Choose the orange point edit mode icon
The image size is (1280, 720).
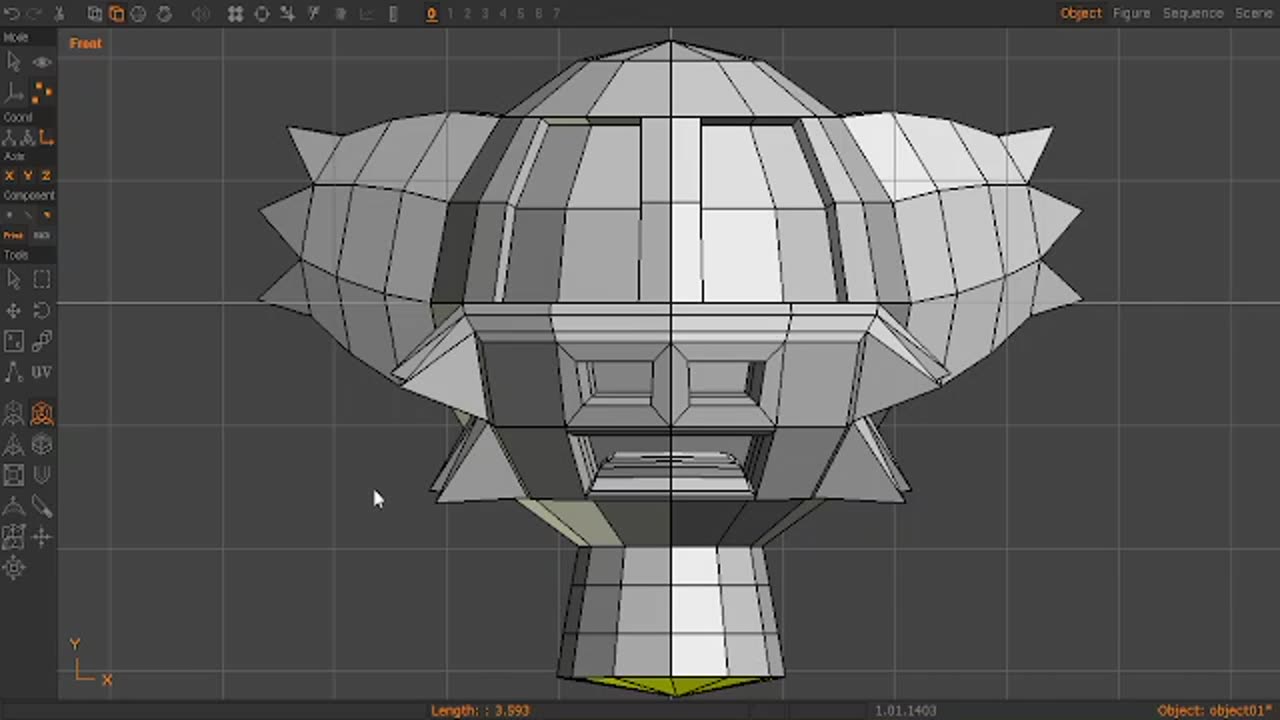[x=42, y=92]
